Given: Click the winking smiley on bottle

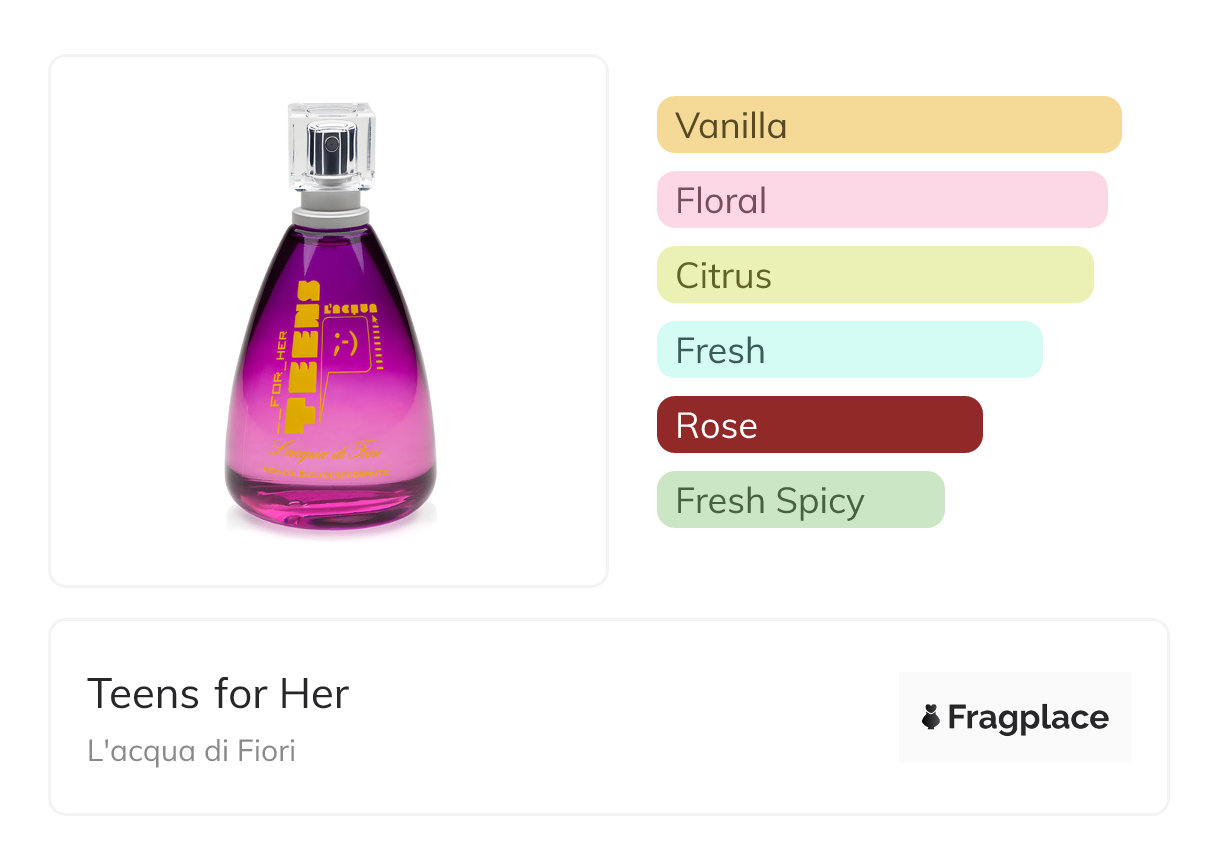Looking at the screenshot, I should (343, 344).
